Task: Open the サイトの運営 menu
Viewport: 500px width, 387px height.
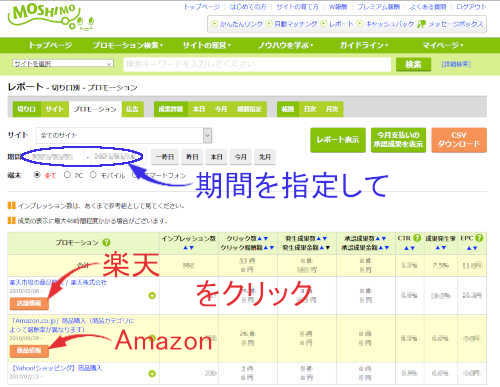Action: coord(207,45)
